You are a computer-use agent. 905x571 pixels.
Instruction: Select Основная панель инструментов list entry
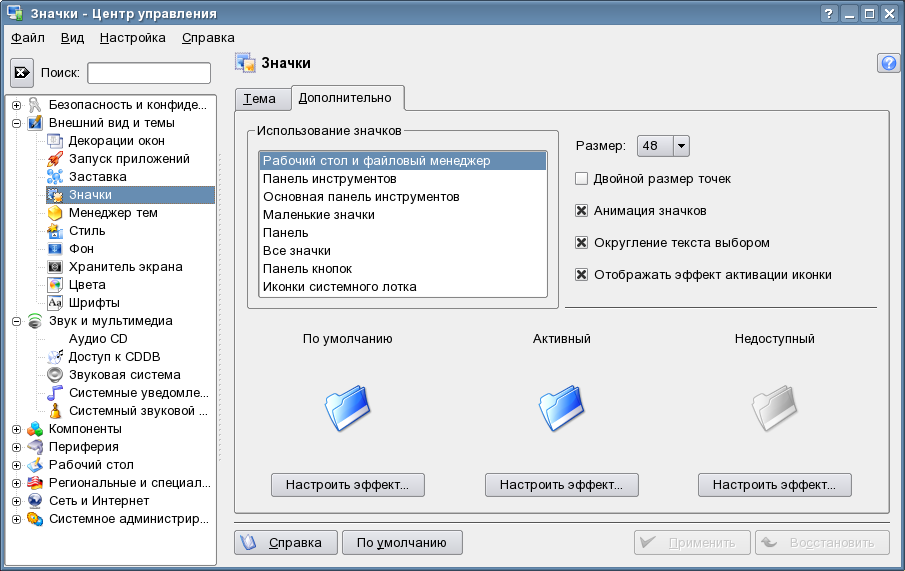coord(403,197)
